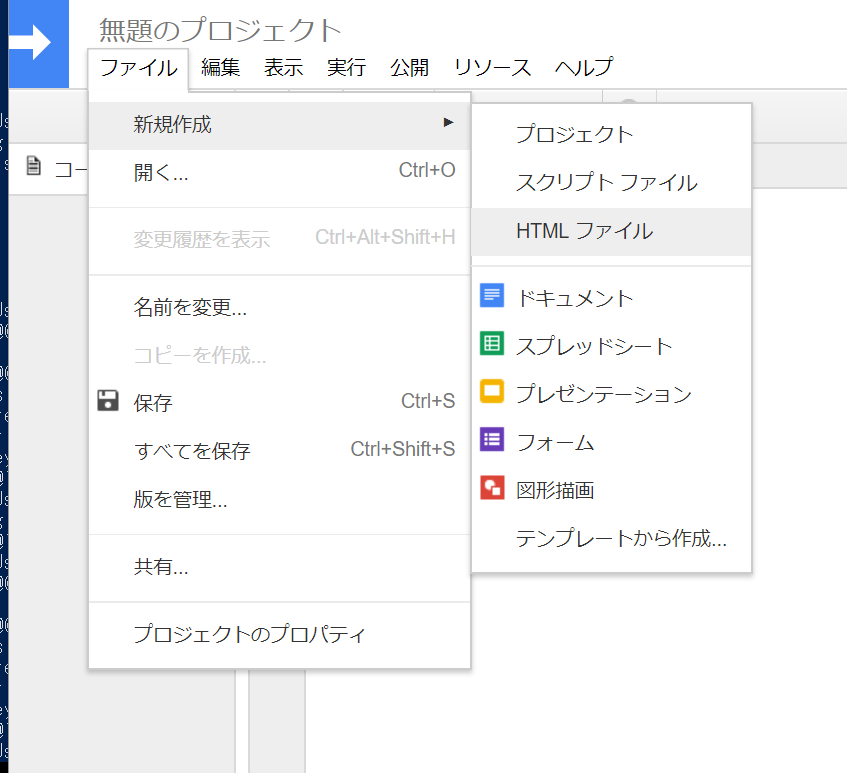Create a new プロジェクト from the submenu
847x773 pixels.
[611, 135]
